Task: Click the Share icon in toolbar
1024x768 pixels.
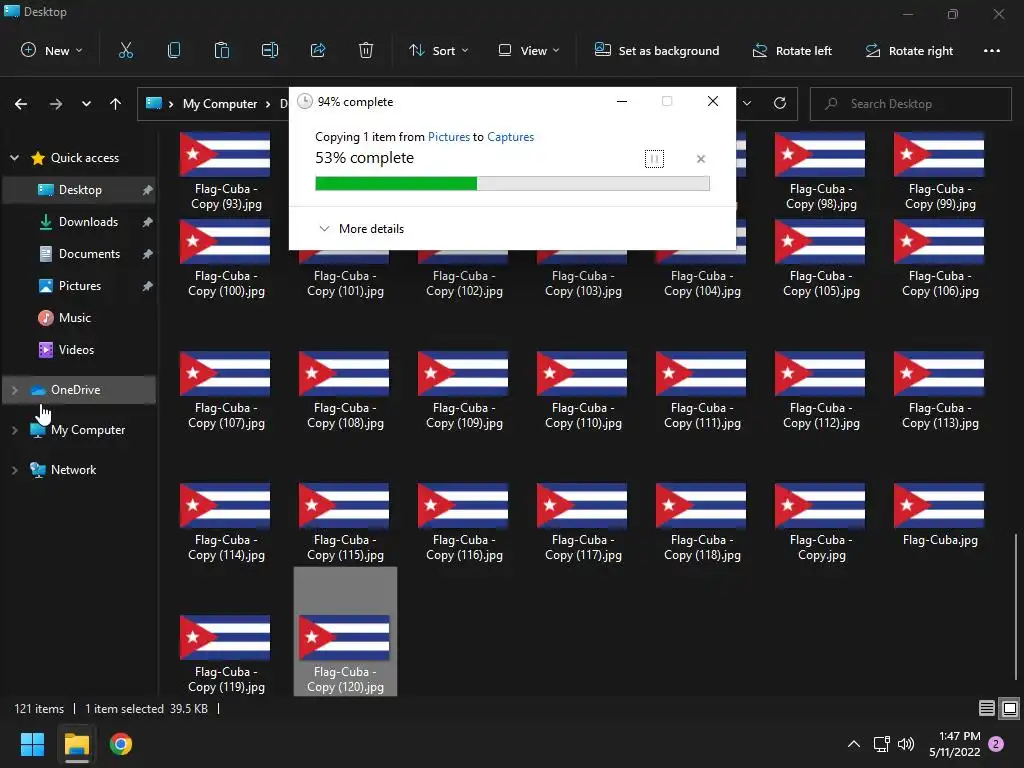Action: coord(318,50)
